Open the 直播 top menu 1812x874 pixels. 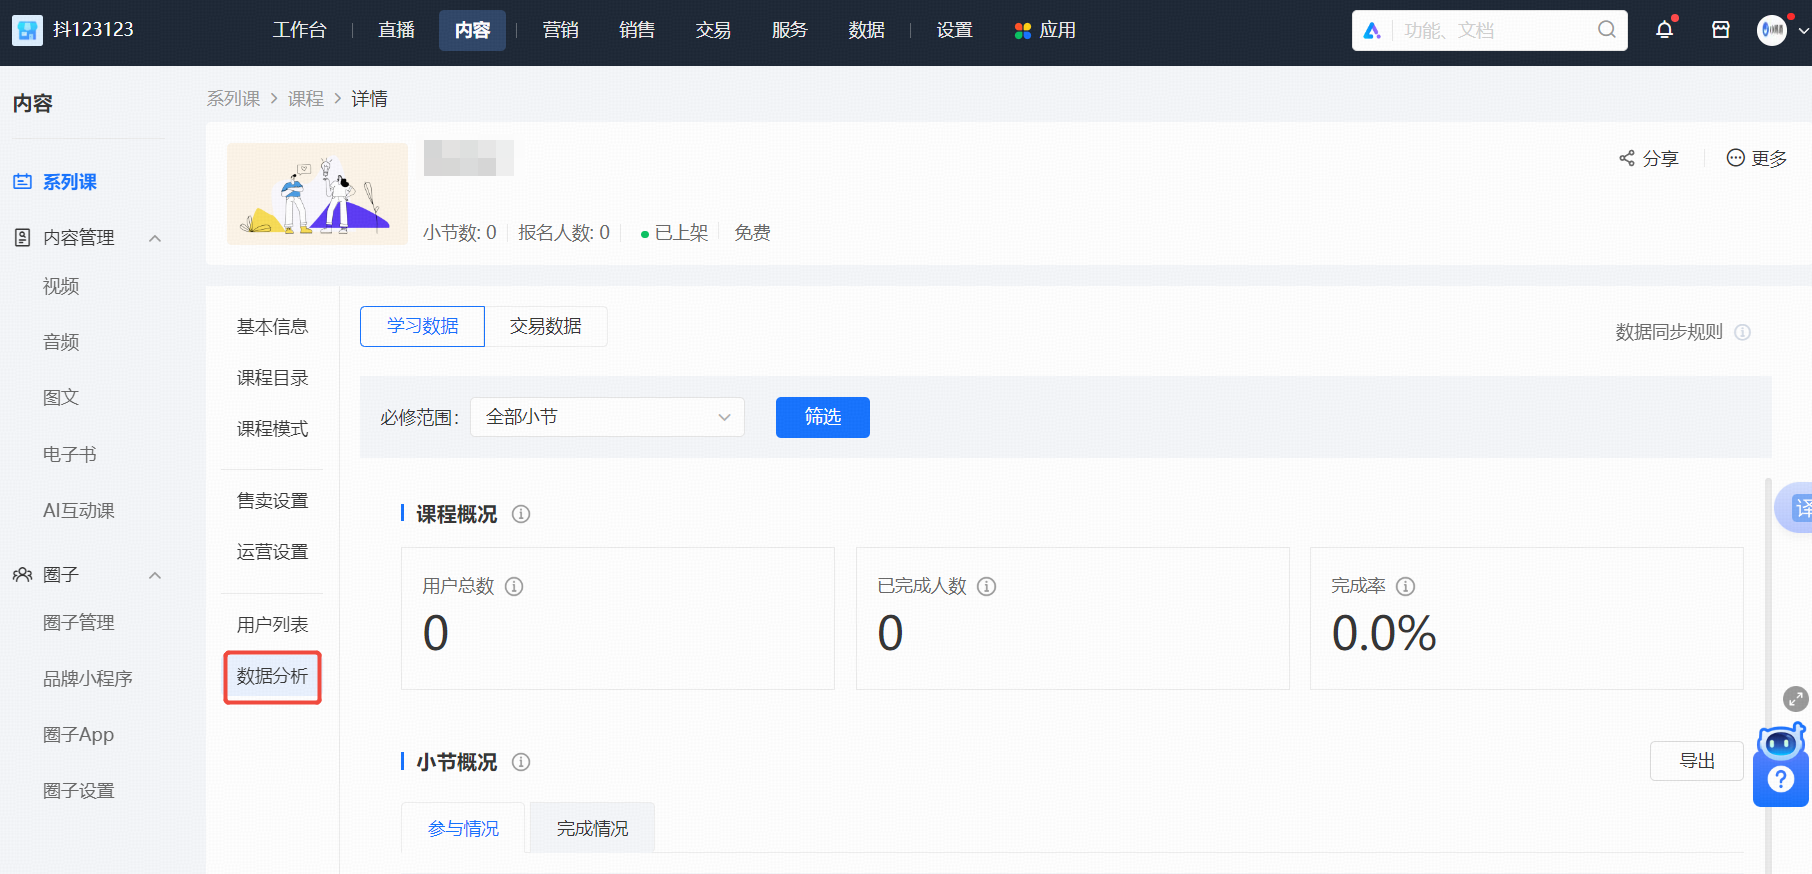coord(396,30)
